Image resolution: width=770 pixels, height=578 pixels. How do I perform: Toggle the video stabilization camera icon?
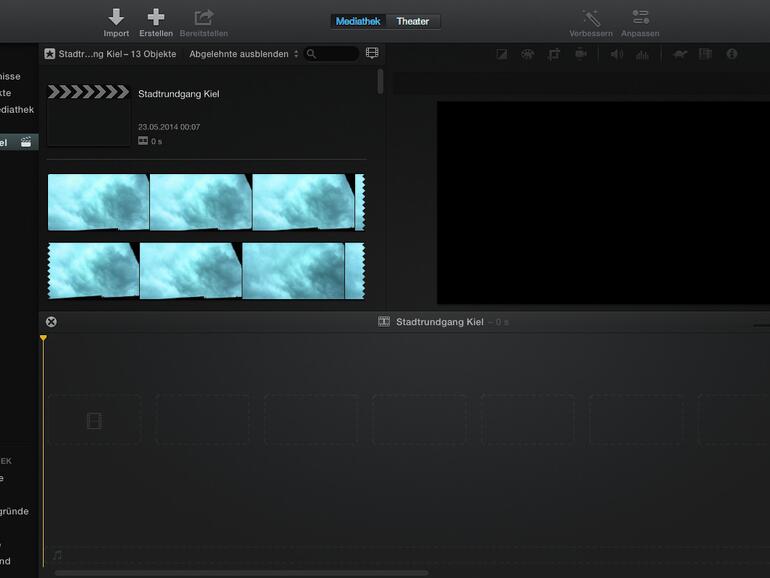pyautogui.click(x=581, y=54)
